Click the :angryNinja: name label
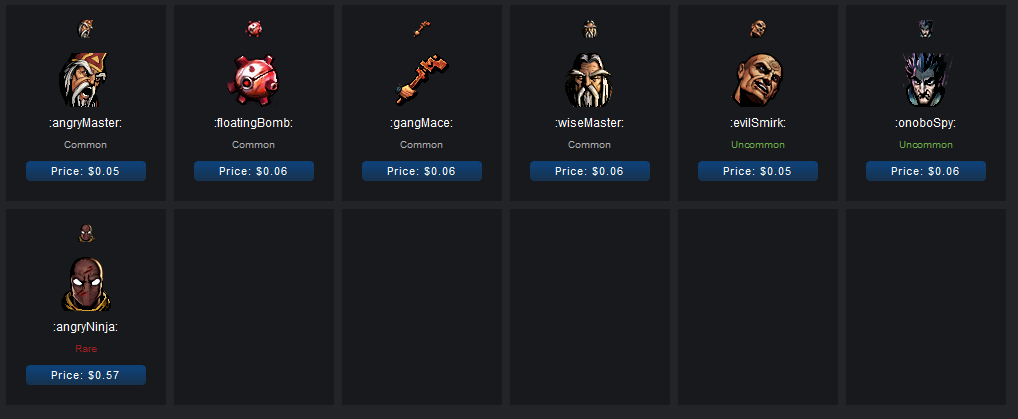This screenshot has height=419, width=1018. point(86,328)
